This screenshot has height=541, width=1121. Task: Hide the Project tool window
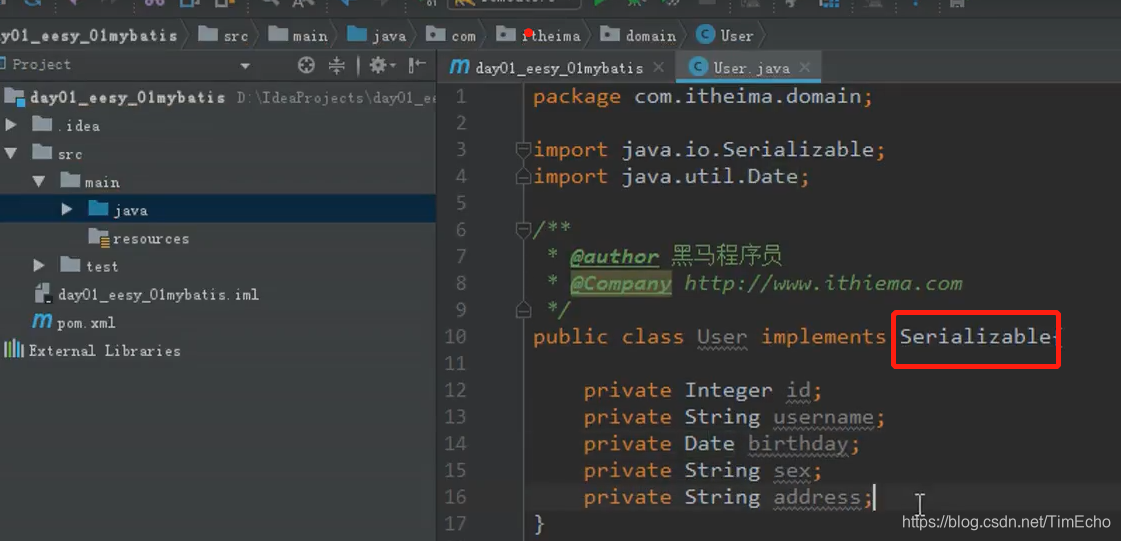417,66
